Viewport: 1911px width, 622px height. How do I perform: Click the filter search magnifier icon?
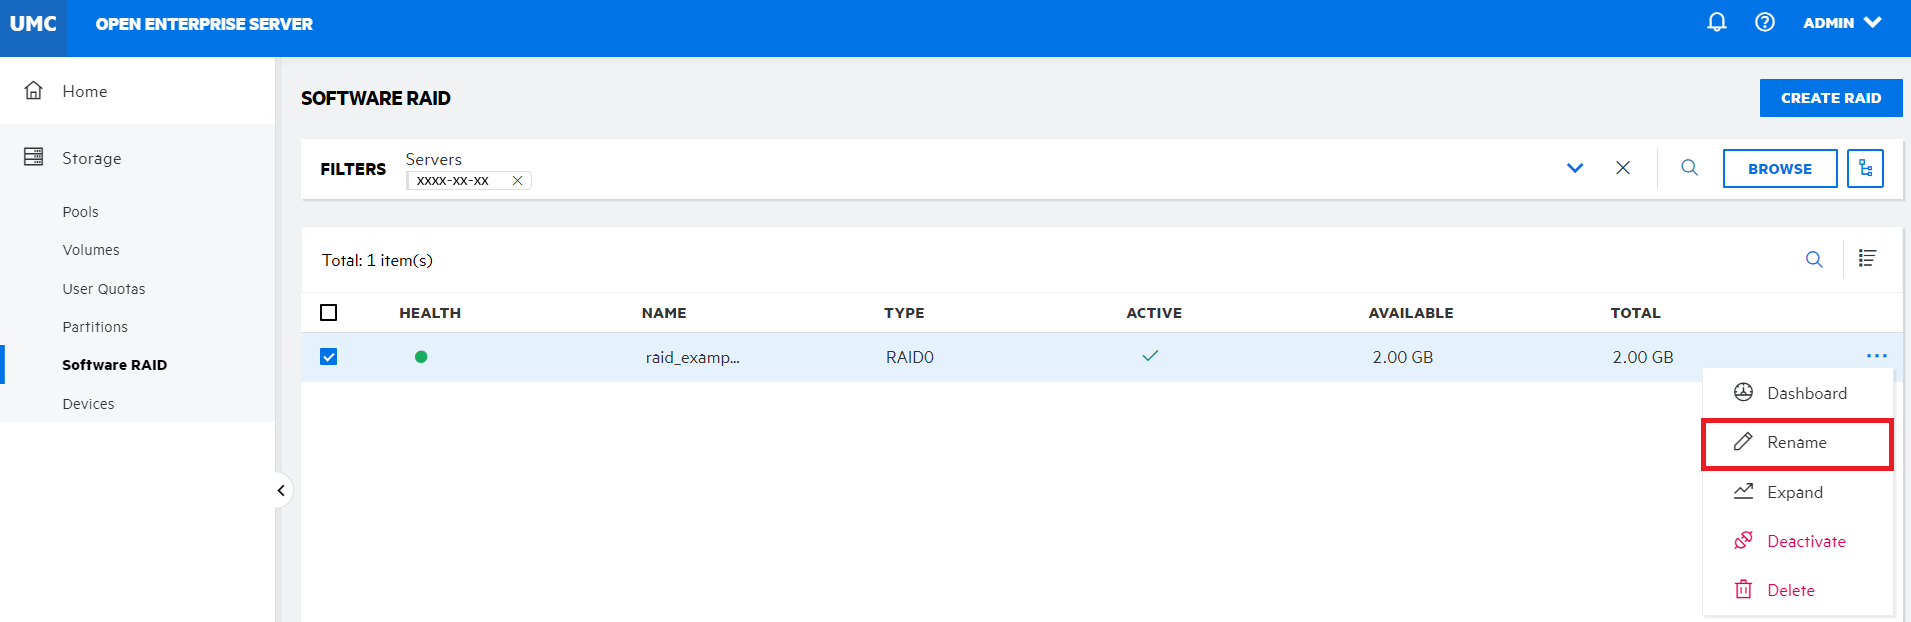pyautogui.click(x=1689, y=168)
